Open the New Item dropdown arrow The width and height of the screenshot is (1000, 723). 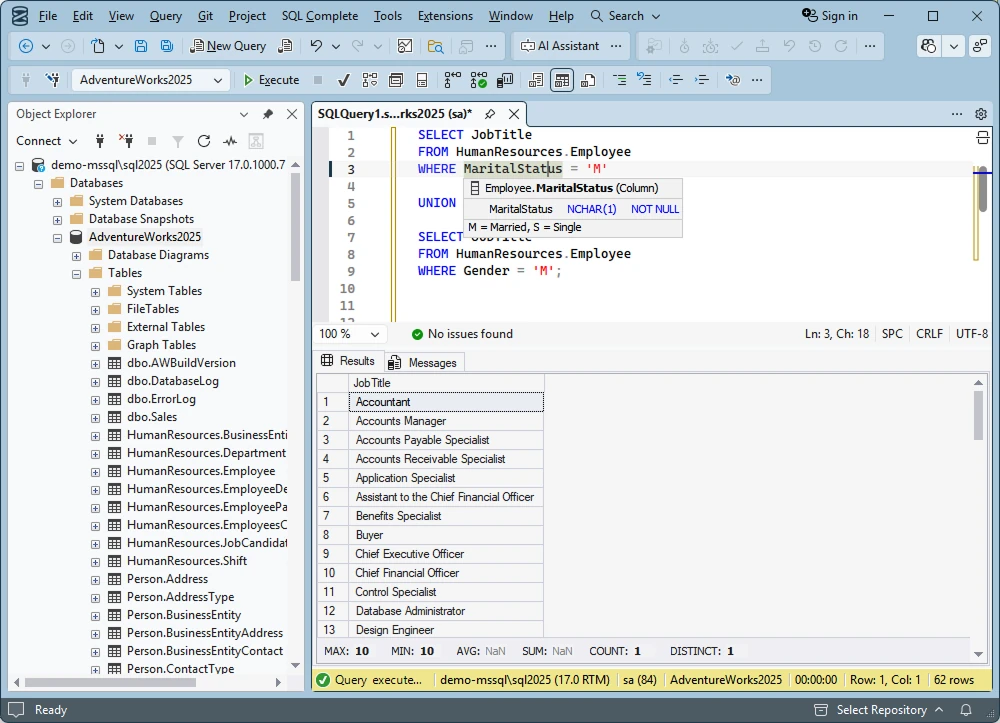pyautogui.click(x=119, y=46)
